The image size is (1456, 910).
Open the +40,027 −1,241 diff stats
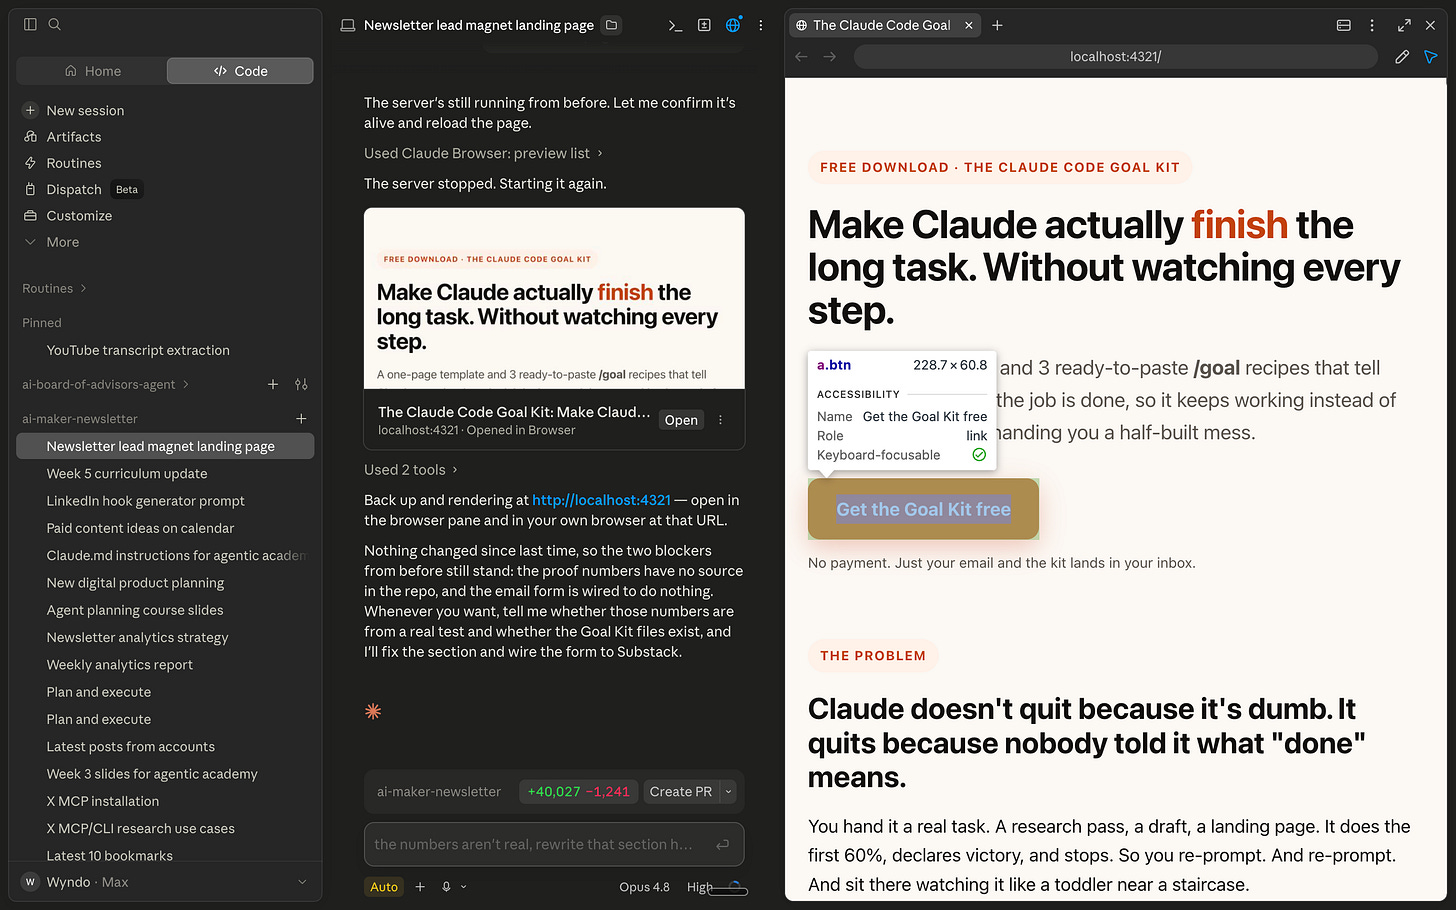[x=579, y=791]
